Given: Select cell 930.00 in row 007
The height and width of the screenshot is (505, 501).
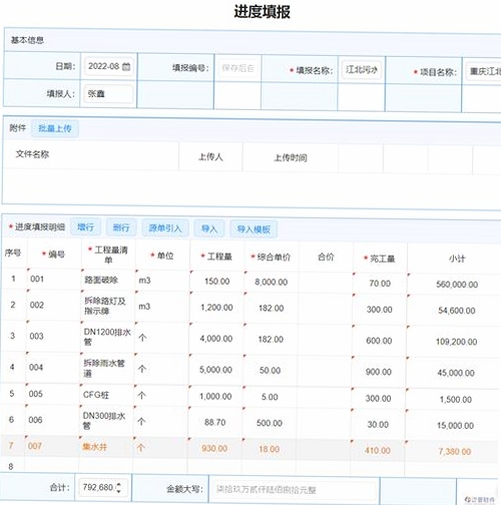Looking at the screenshot, I should [214, 448].
